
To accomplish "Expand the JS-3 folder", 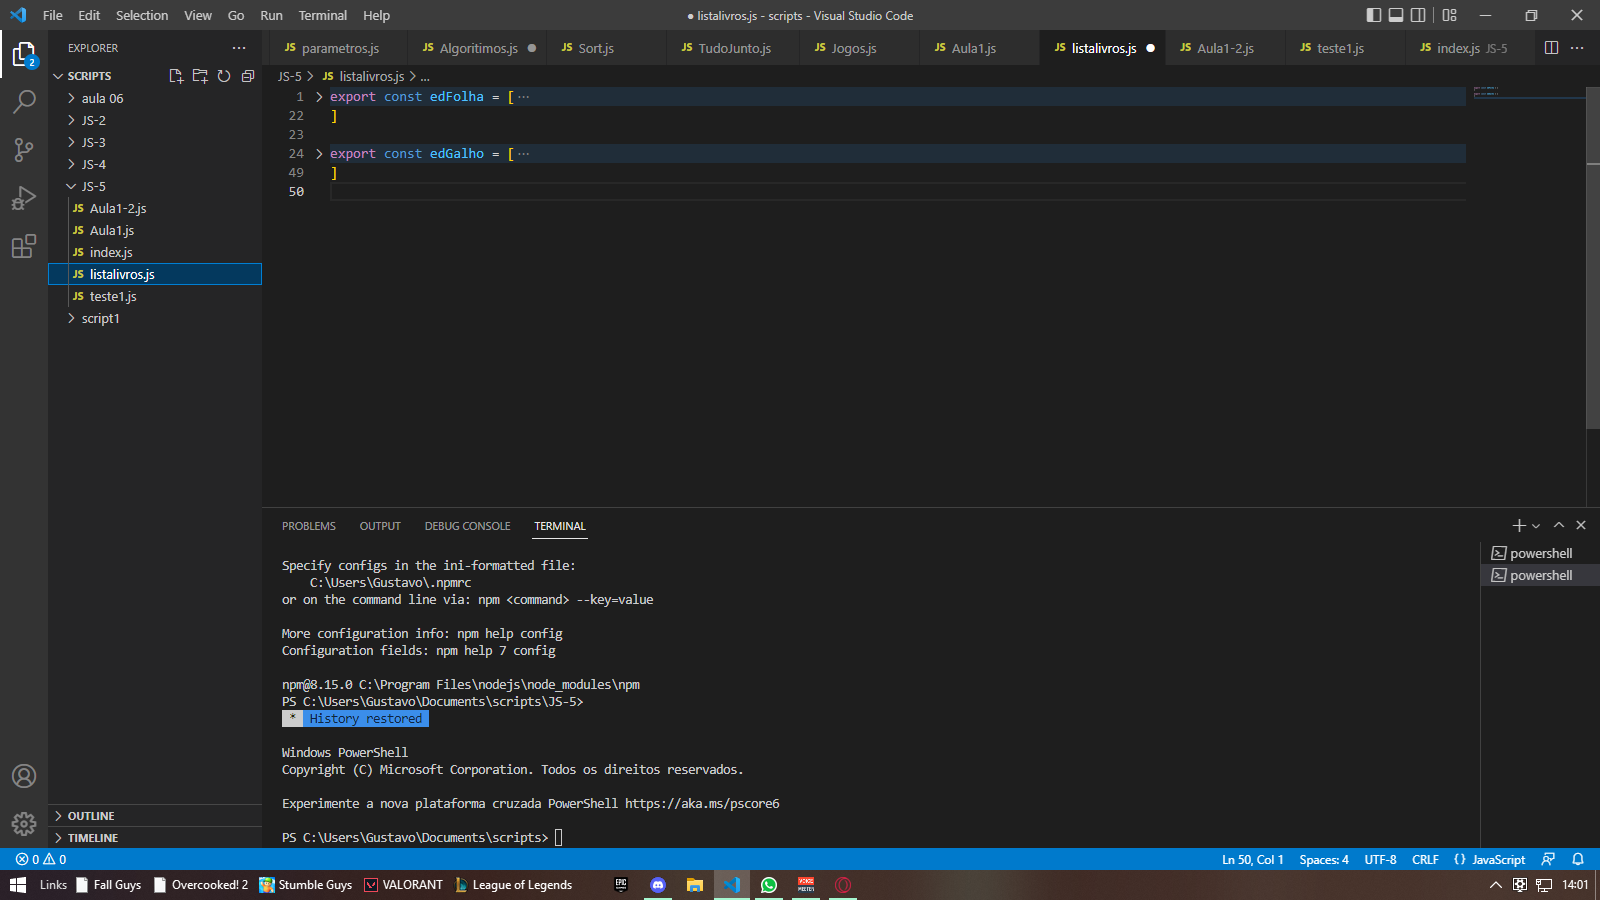I will tap(155, 142).
